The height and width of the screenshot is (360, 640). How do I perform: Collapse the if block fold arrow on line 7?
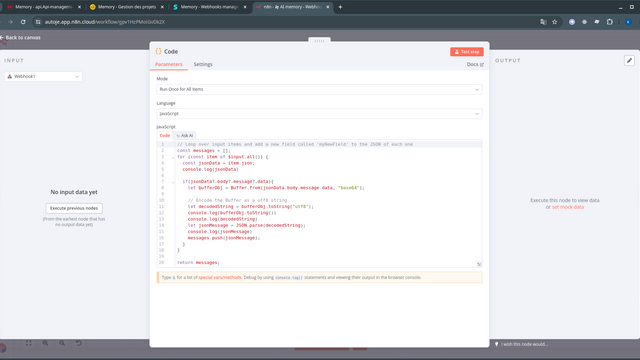tap(173, 182)
